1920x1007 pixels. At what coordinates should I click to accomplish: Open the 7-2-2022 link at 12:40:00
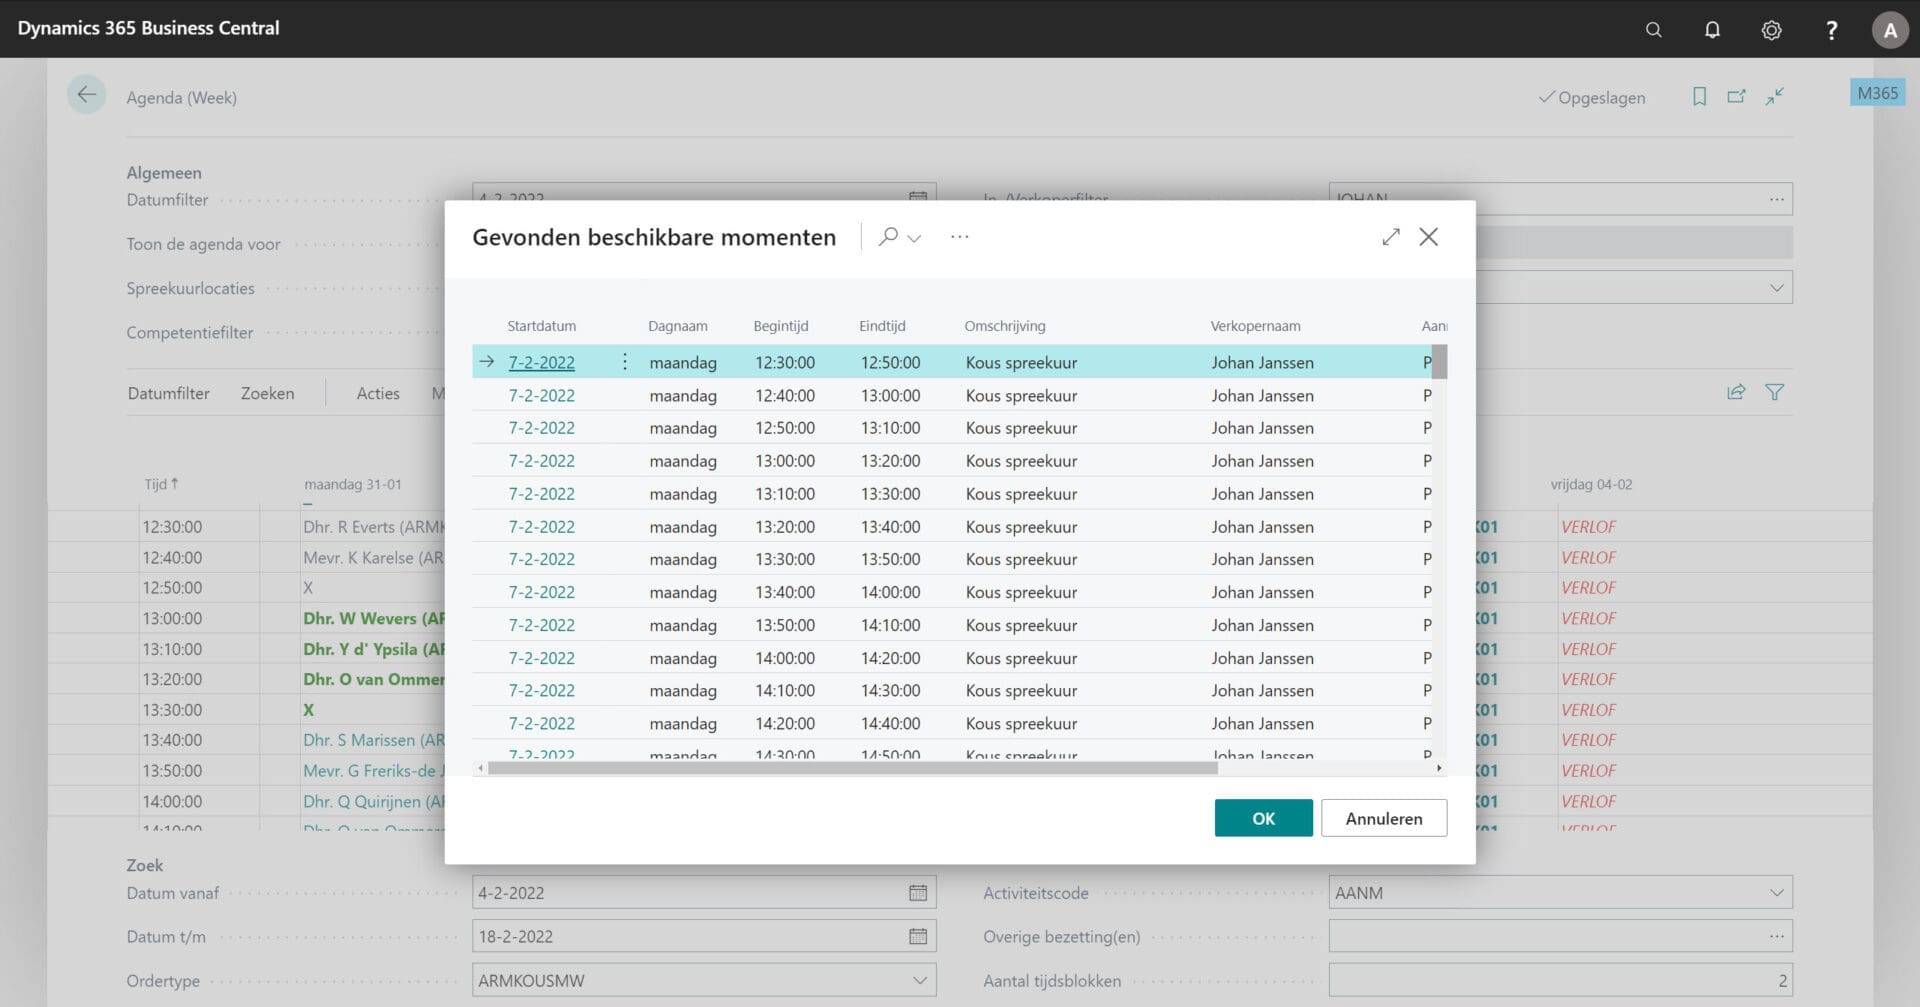pyautogui.click(x=542, y=395)
